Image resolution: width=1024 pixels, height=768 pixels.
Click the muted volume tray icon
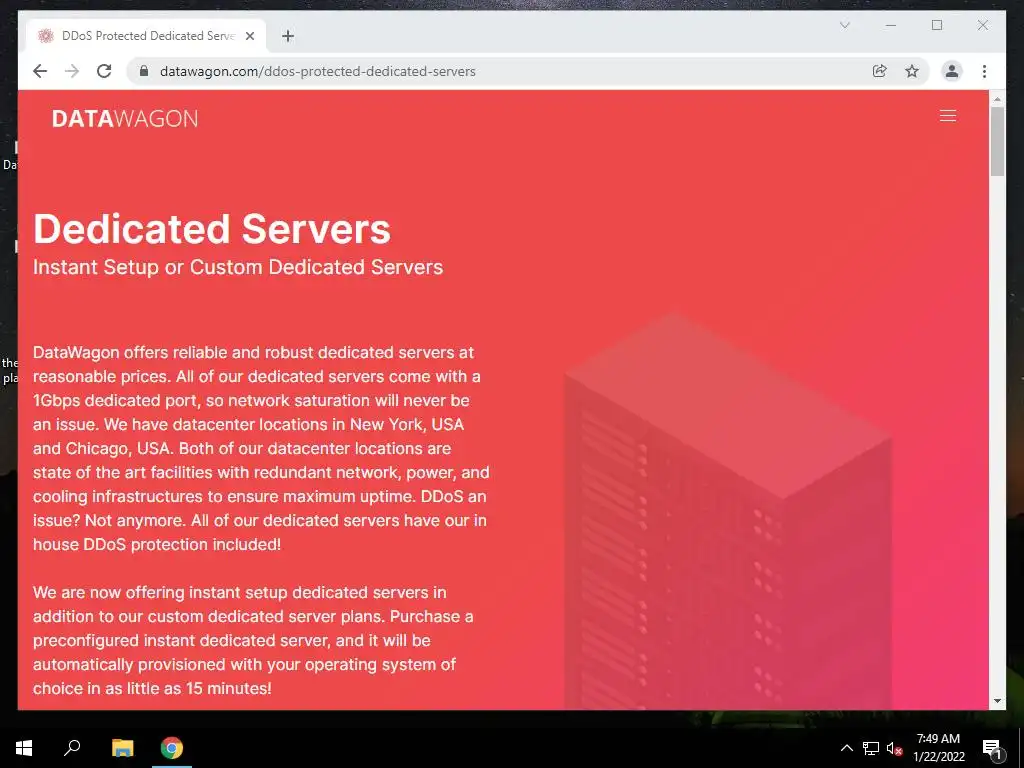click(894, 748)
